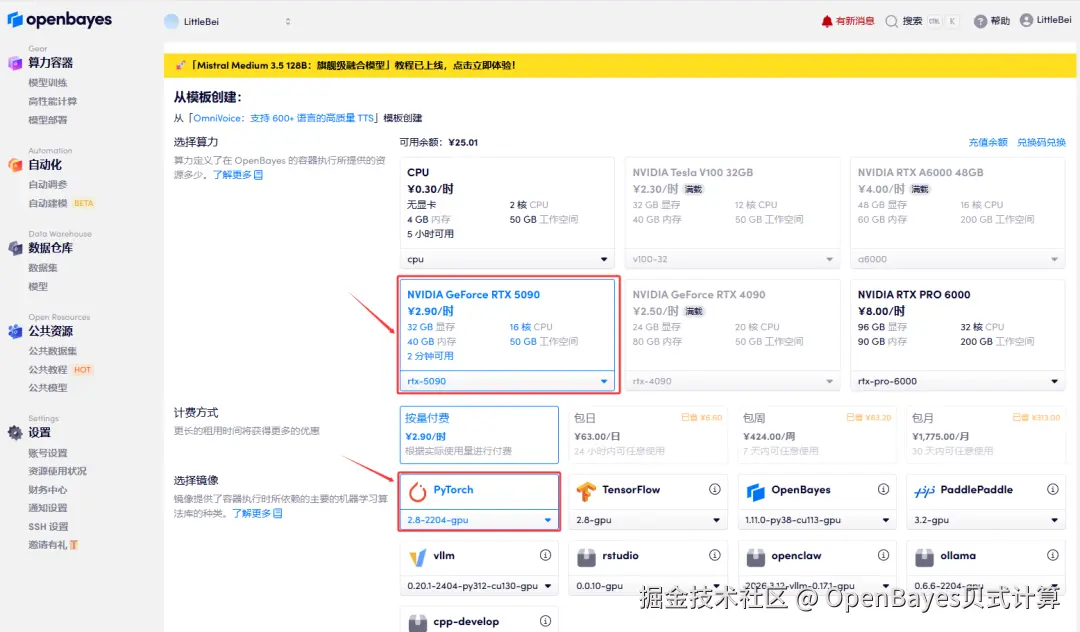This screenshot has height=632, width=1080.
Task: Click the rstudio image icon
Action: coord(586,557)
